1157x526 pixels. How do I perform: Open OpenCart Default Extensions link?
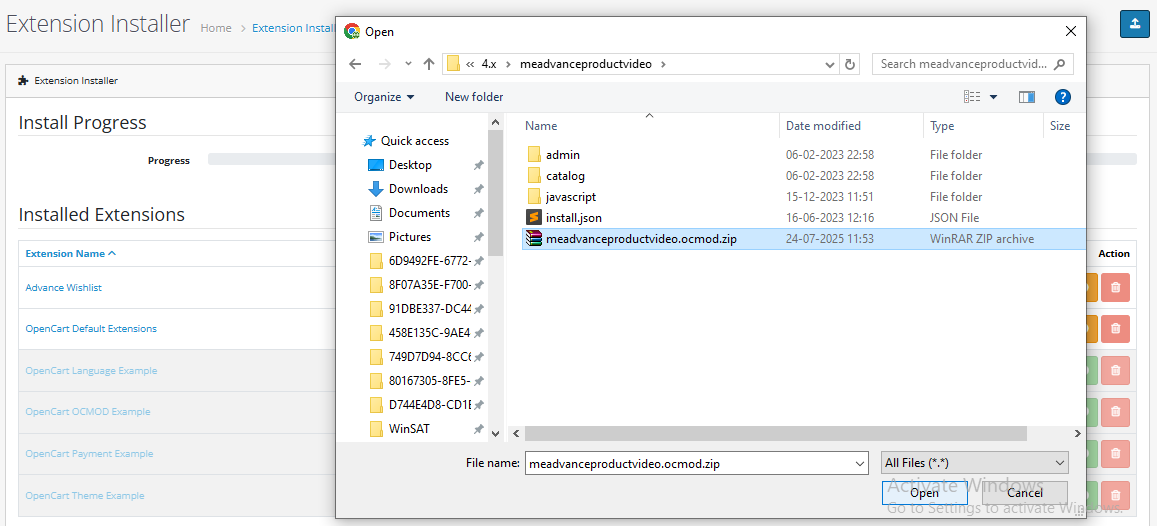(91, 329)
